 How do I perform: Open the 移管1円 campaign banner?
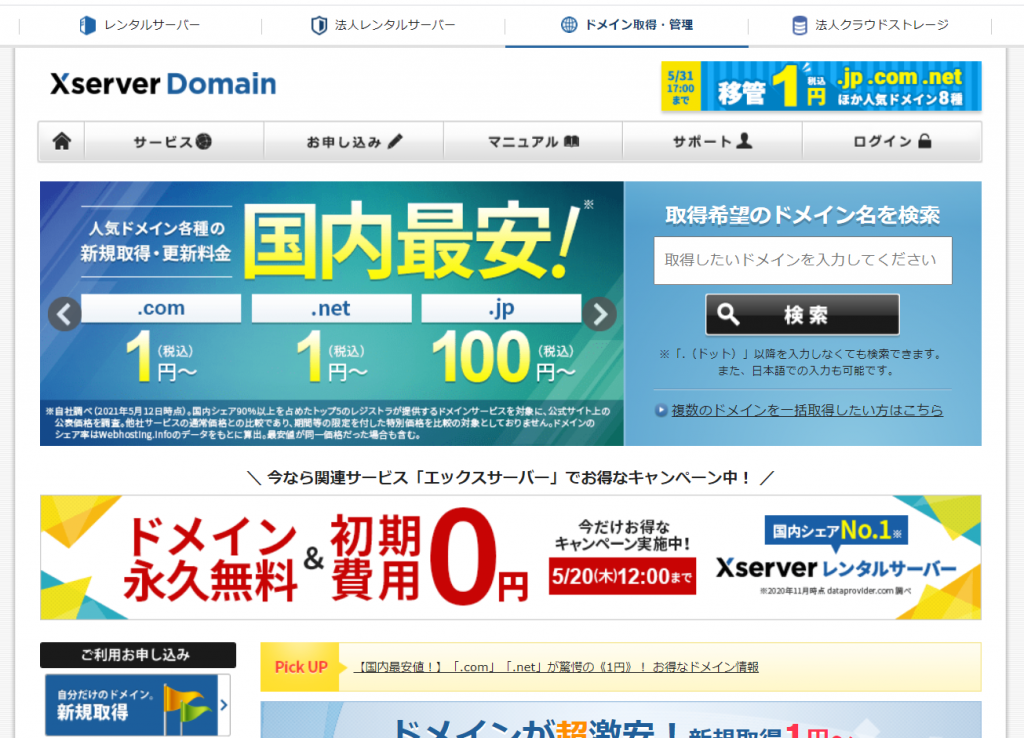pos(821,86)
